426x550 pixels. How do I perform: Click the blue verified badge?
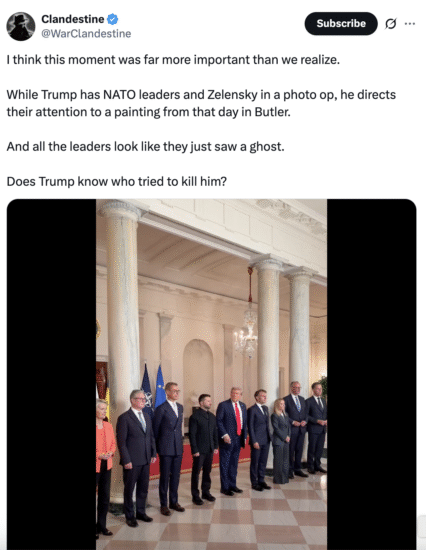pyautogui.click(x=113, y=19)
